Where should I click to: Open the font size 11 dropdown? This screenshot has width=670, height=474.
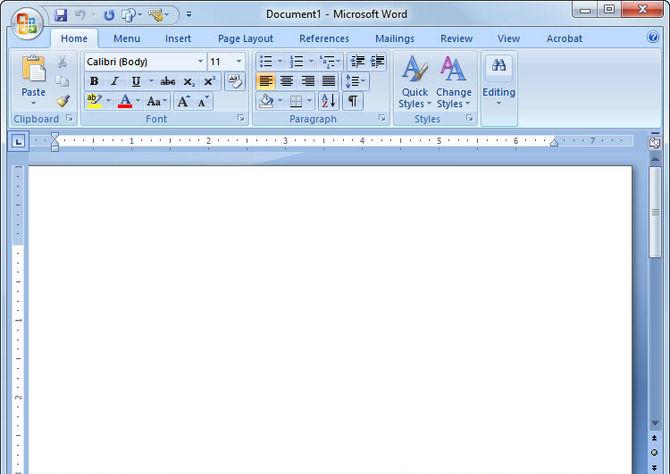[x=239, y=62]
